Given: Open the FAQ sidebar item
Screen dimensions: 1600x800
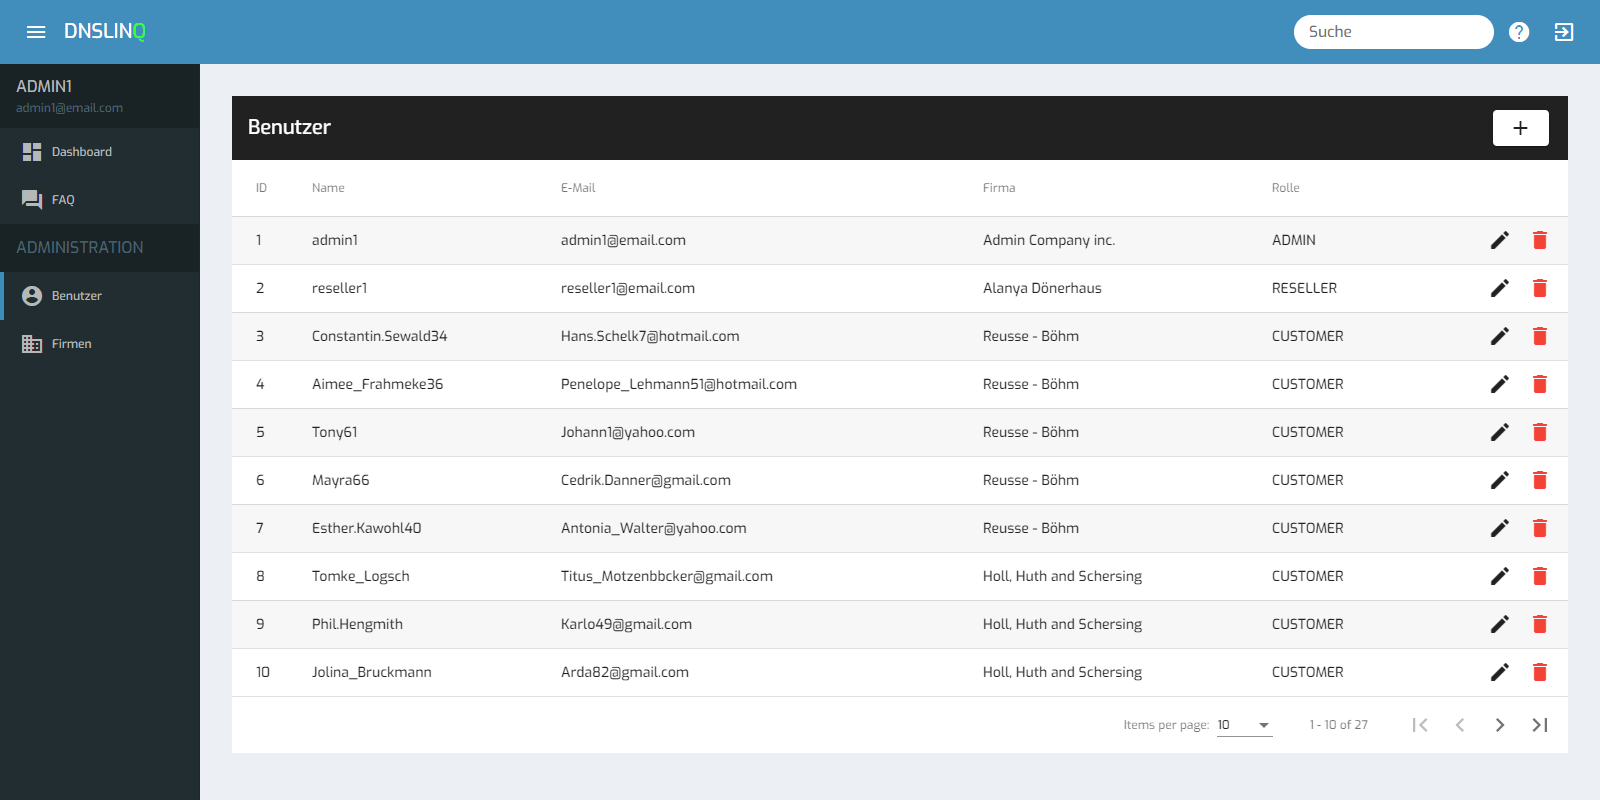Looking at the screenshot, I should point(100,200).
